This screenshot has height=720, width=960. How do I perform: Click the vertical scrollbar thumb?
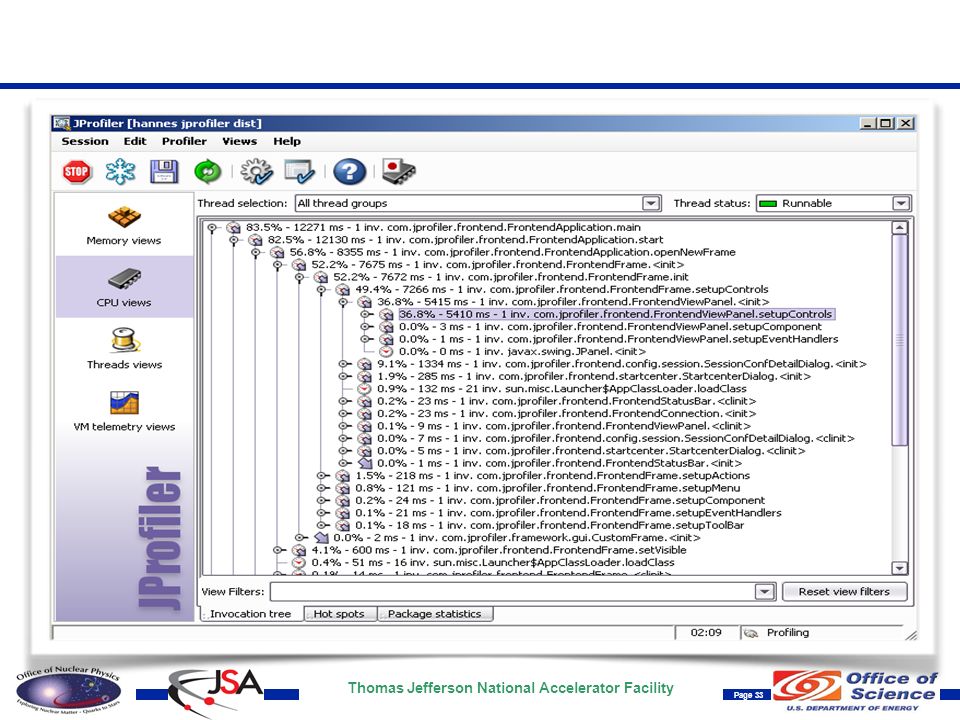click(899, 340)
